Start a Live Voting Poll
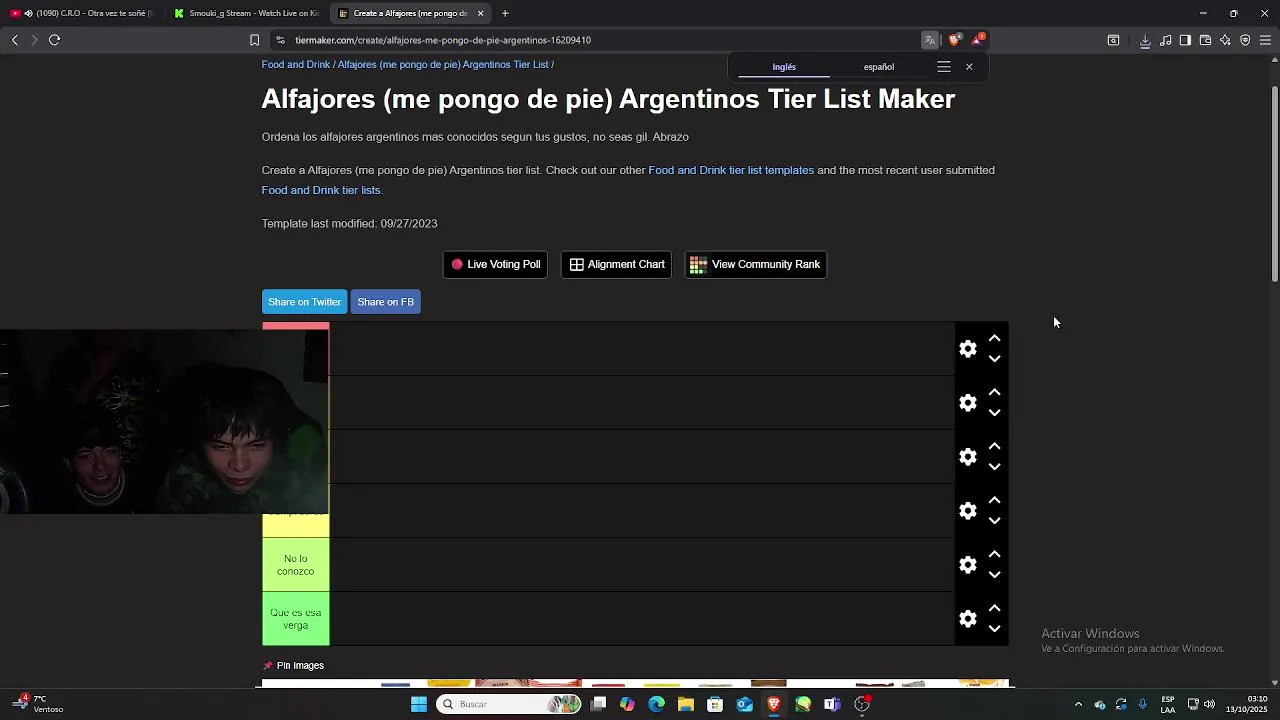1280x720 pixels. [495, 264]
